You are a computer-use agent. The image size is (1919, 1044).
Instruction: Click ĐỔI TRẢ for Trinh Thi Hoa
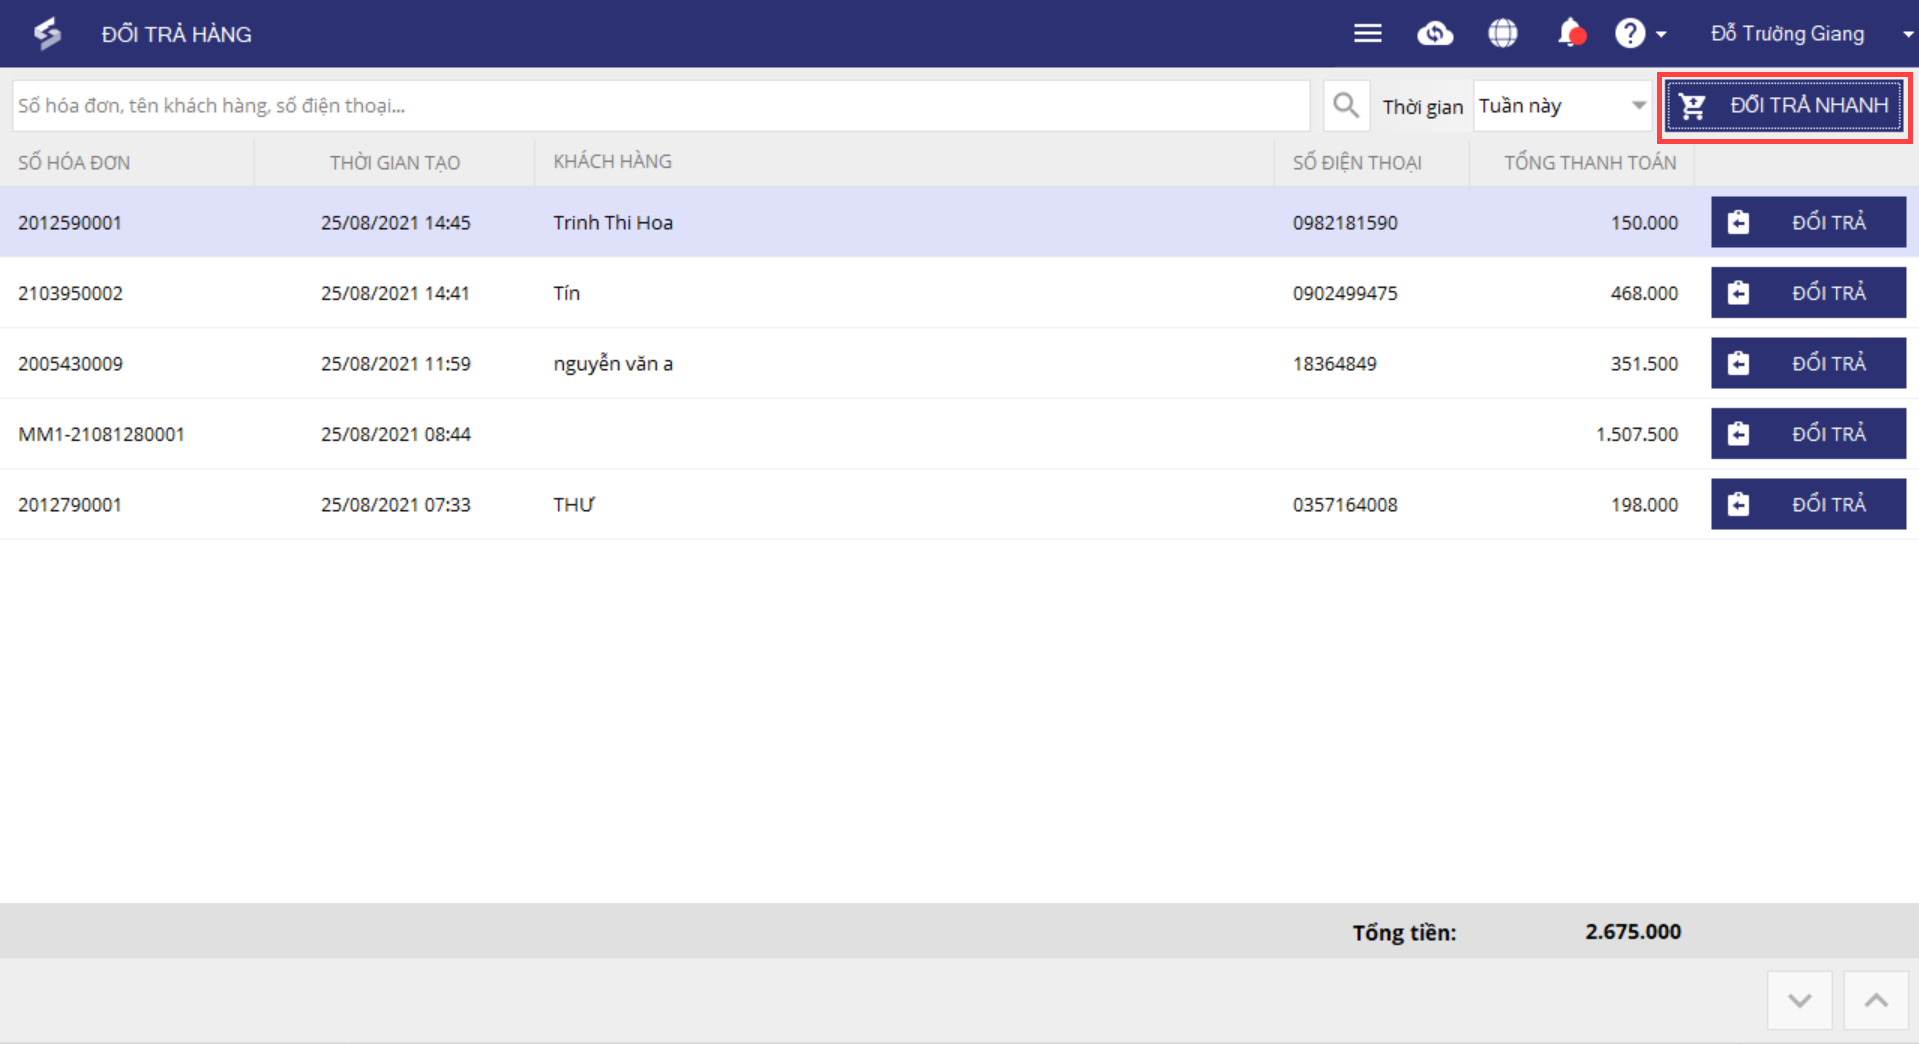1808,222
